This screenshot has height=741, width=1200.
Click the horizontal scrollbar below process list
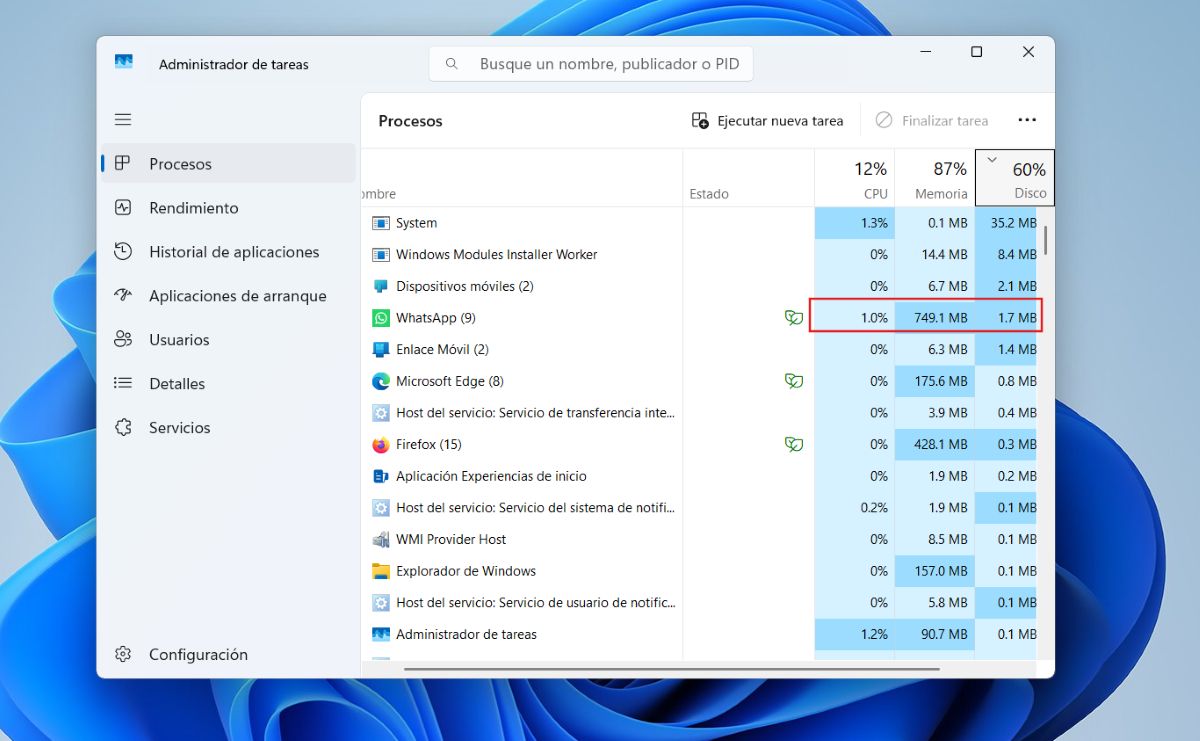click(671, 669)
